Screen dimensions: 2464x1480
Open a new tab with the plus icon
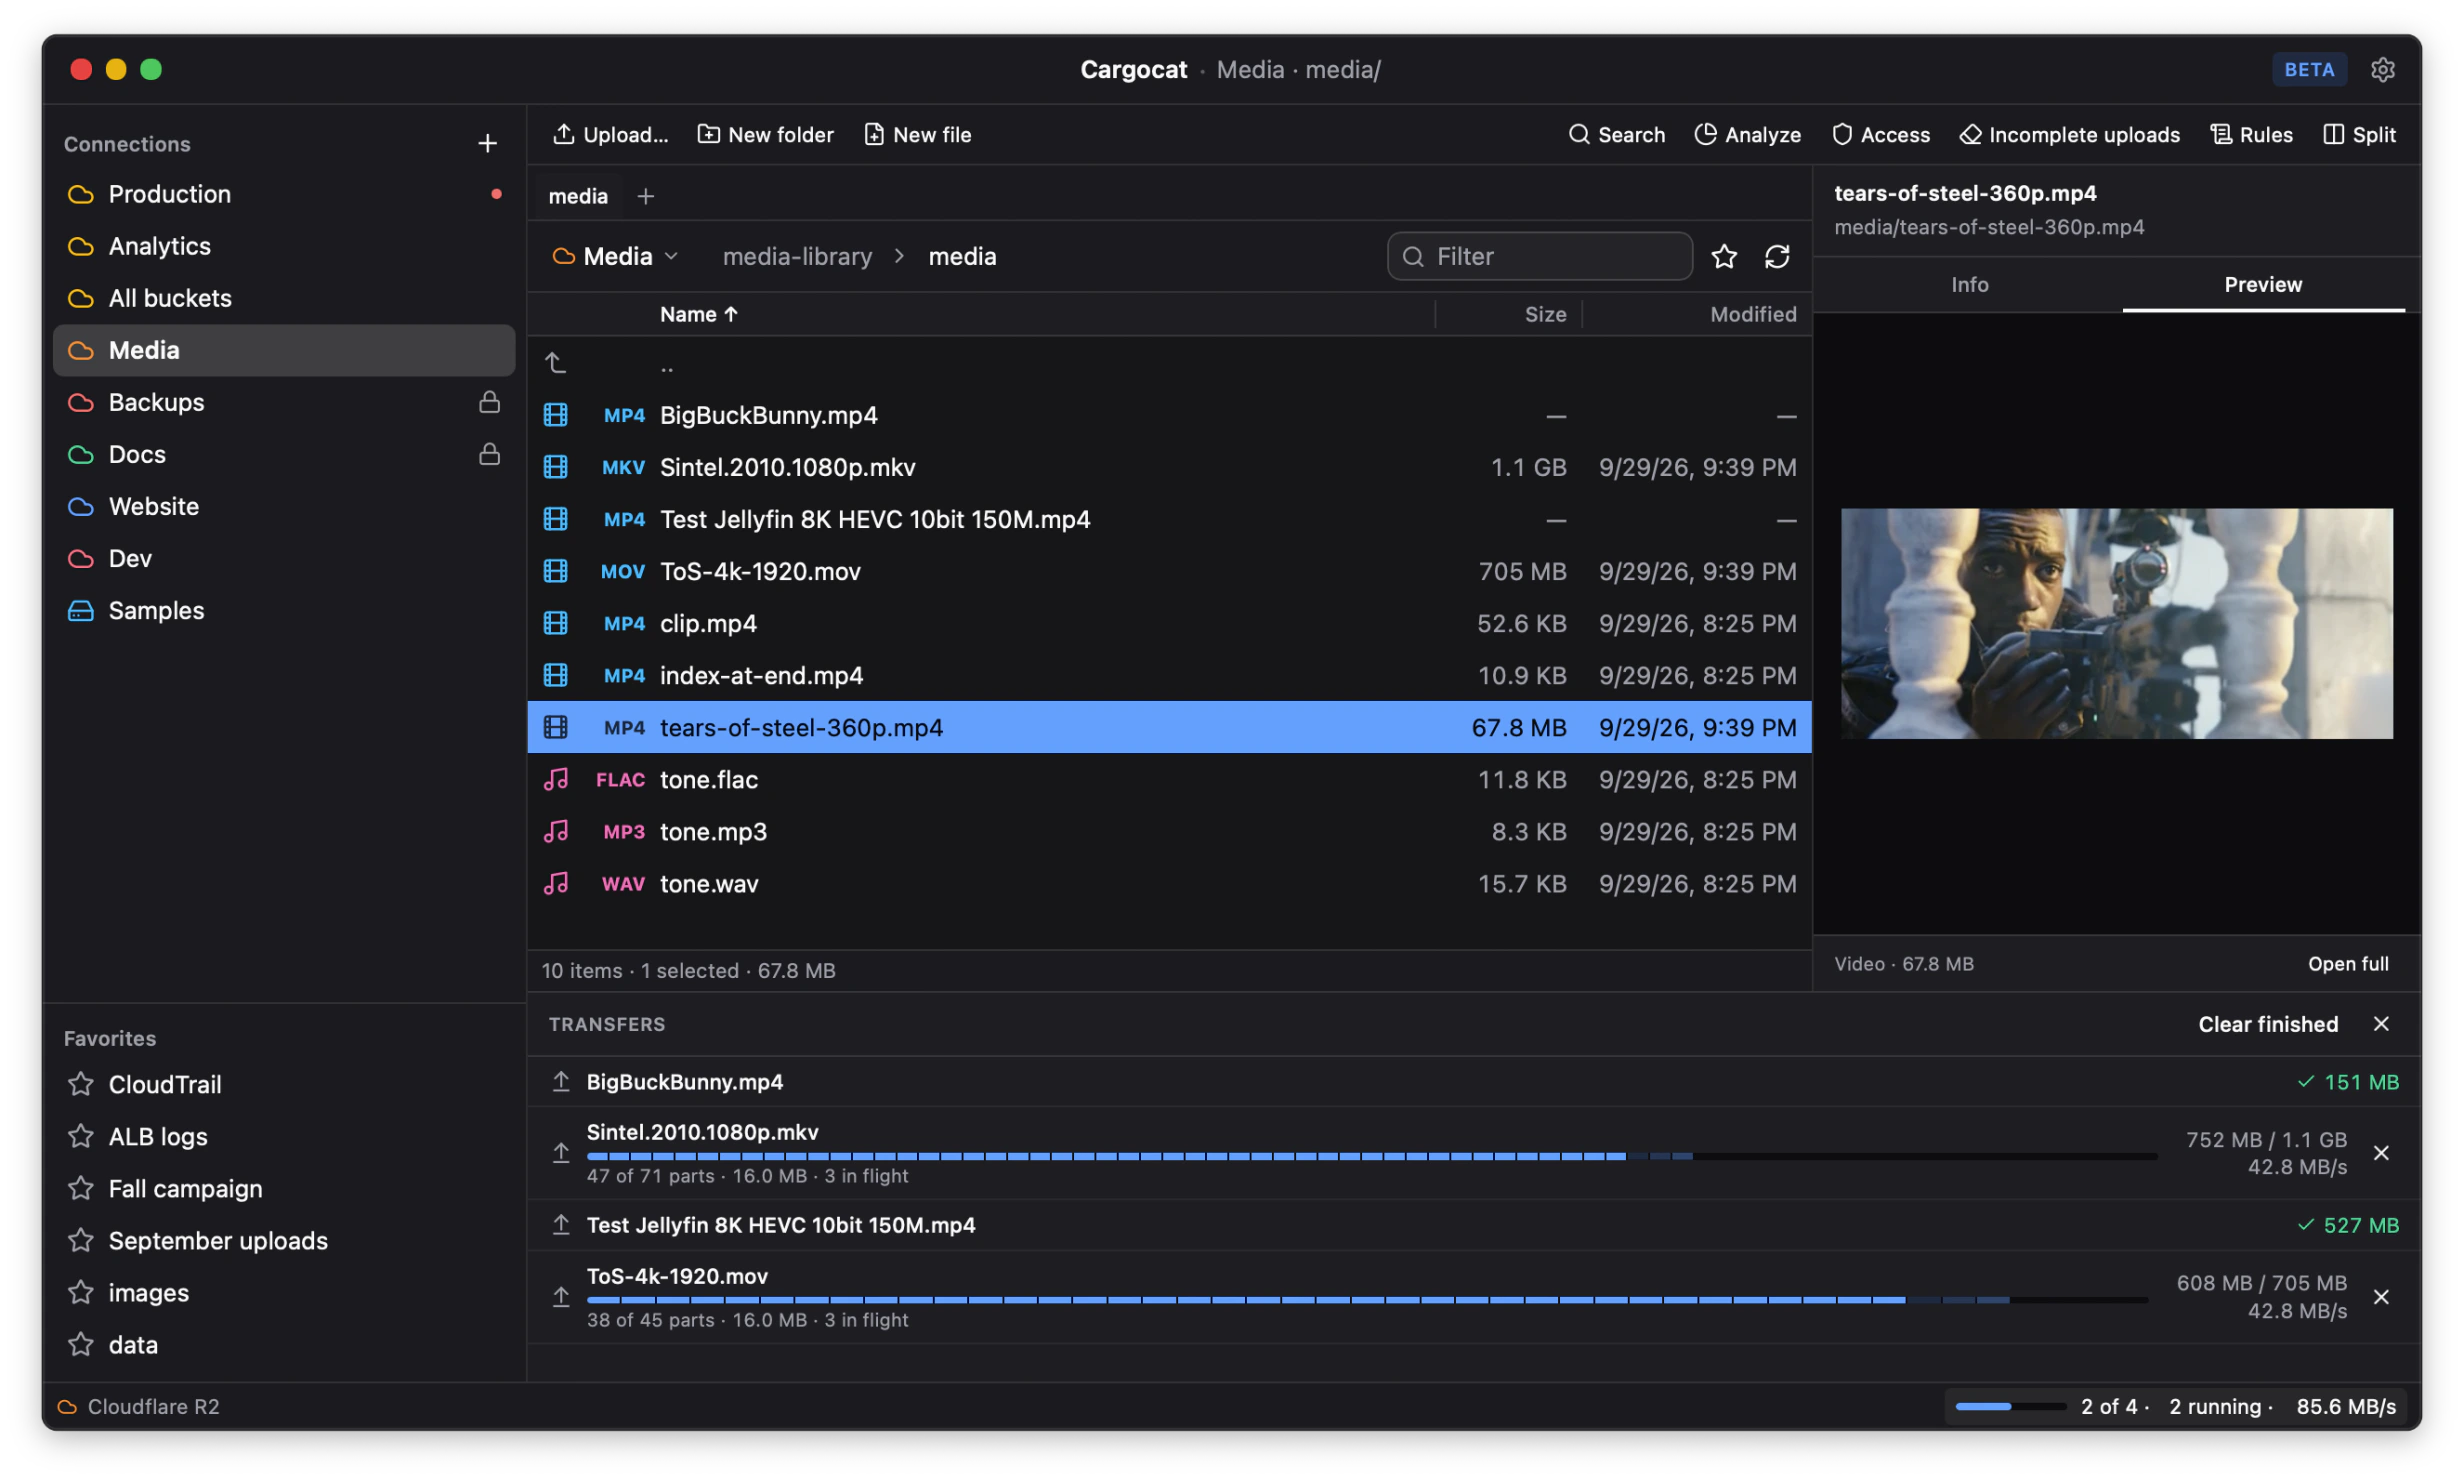[x=646, y=196]
